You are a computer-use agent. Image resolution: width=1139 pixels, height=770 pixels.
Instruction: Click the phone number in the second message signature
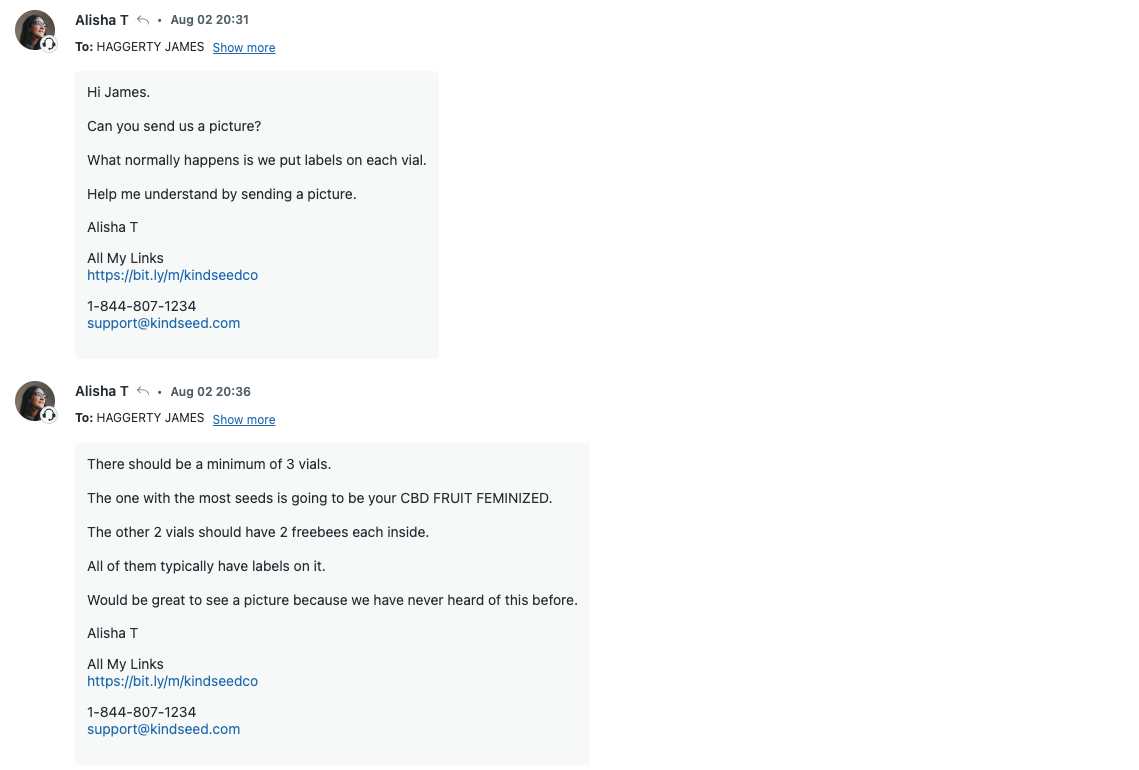(x=141, y=712)
